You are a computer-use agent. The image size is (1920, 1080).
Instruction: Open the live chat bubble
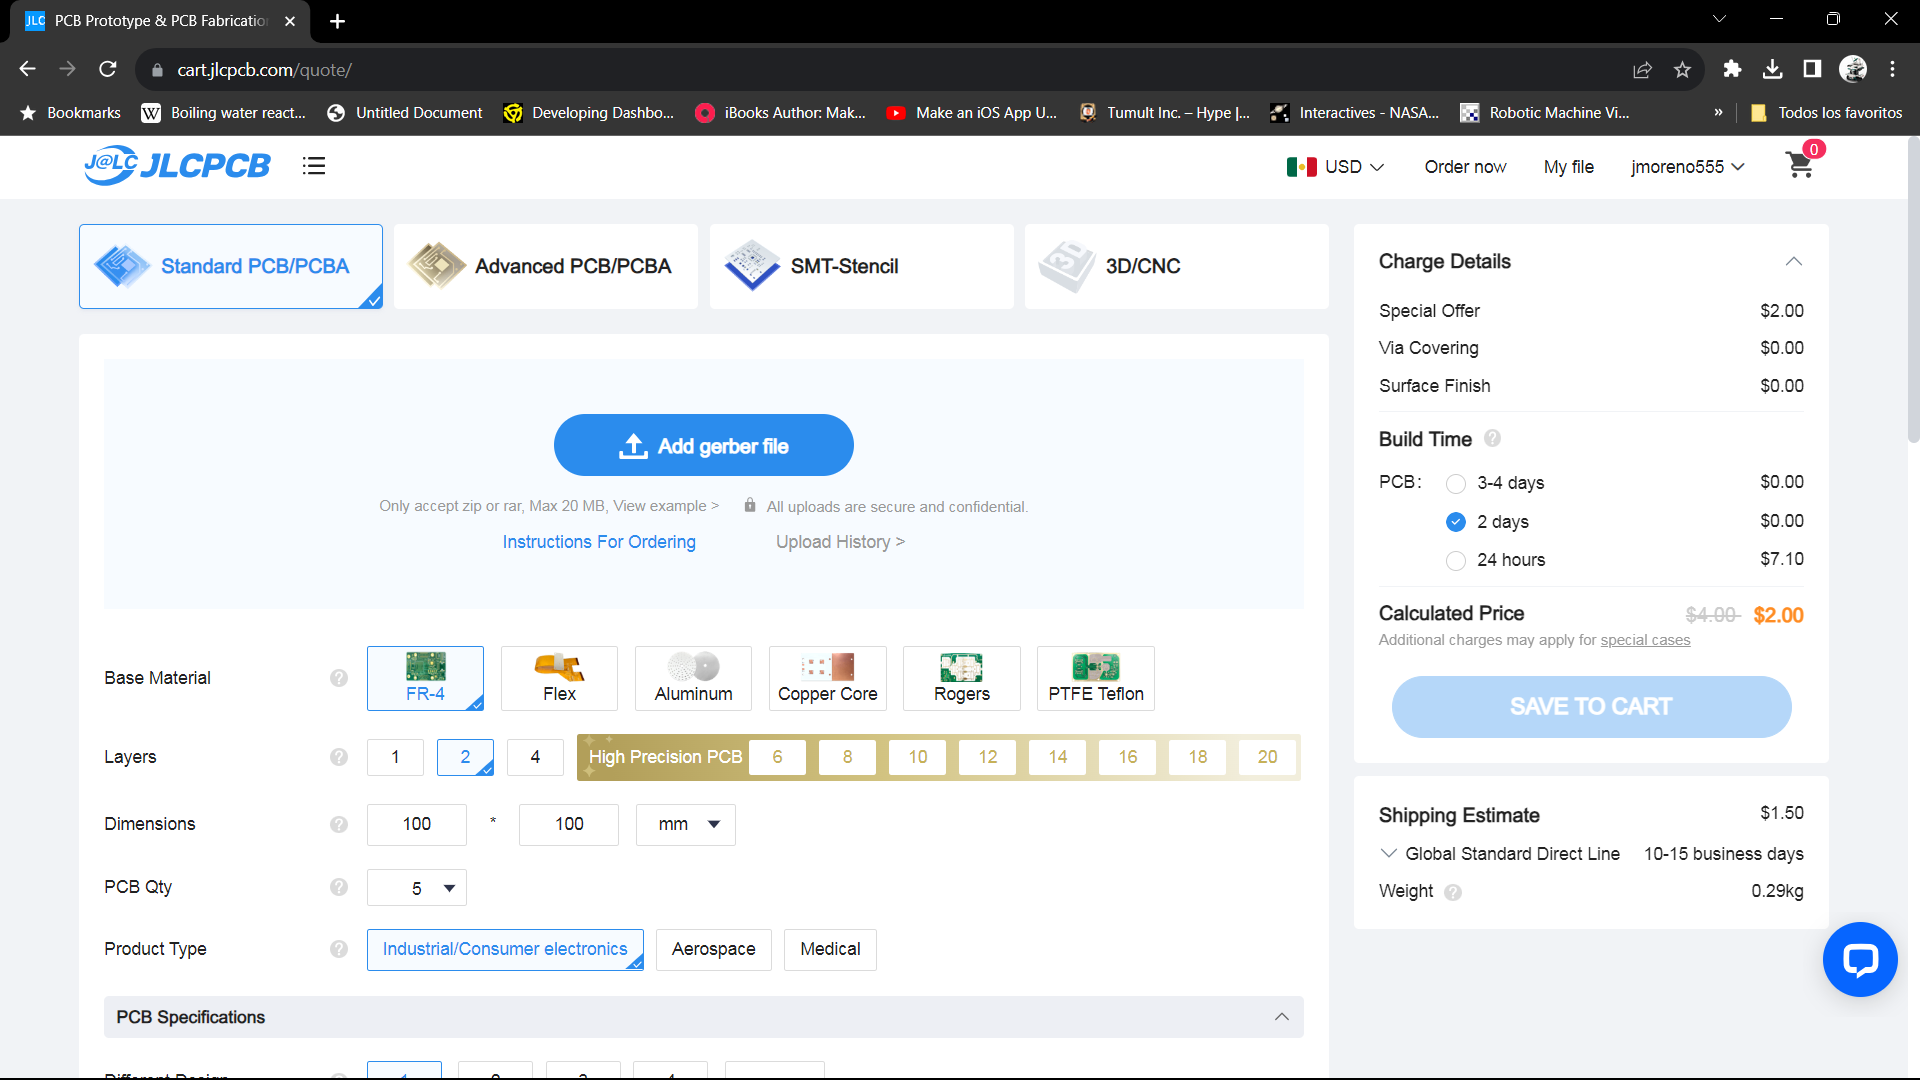(x=1860, y=960)
